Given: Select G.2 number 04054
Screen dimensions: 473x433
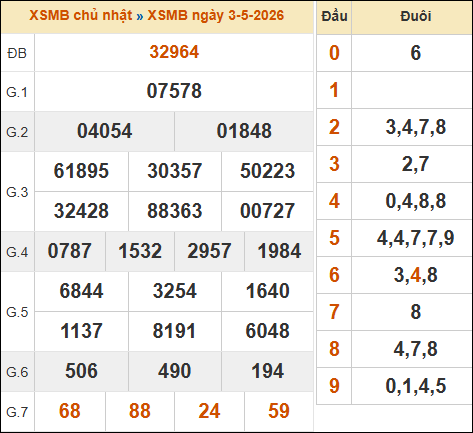Looking at the screenshot, I should (x=105, y=131).
